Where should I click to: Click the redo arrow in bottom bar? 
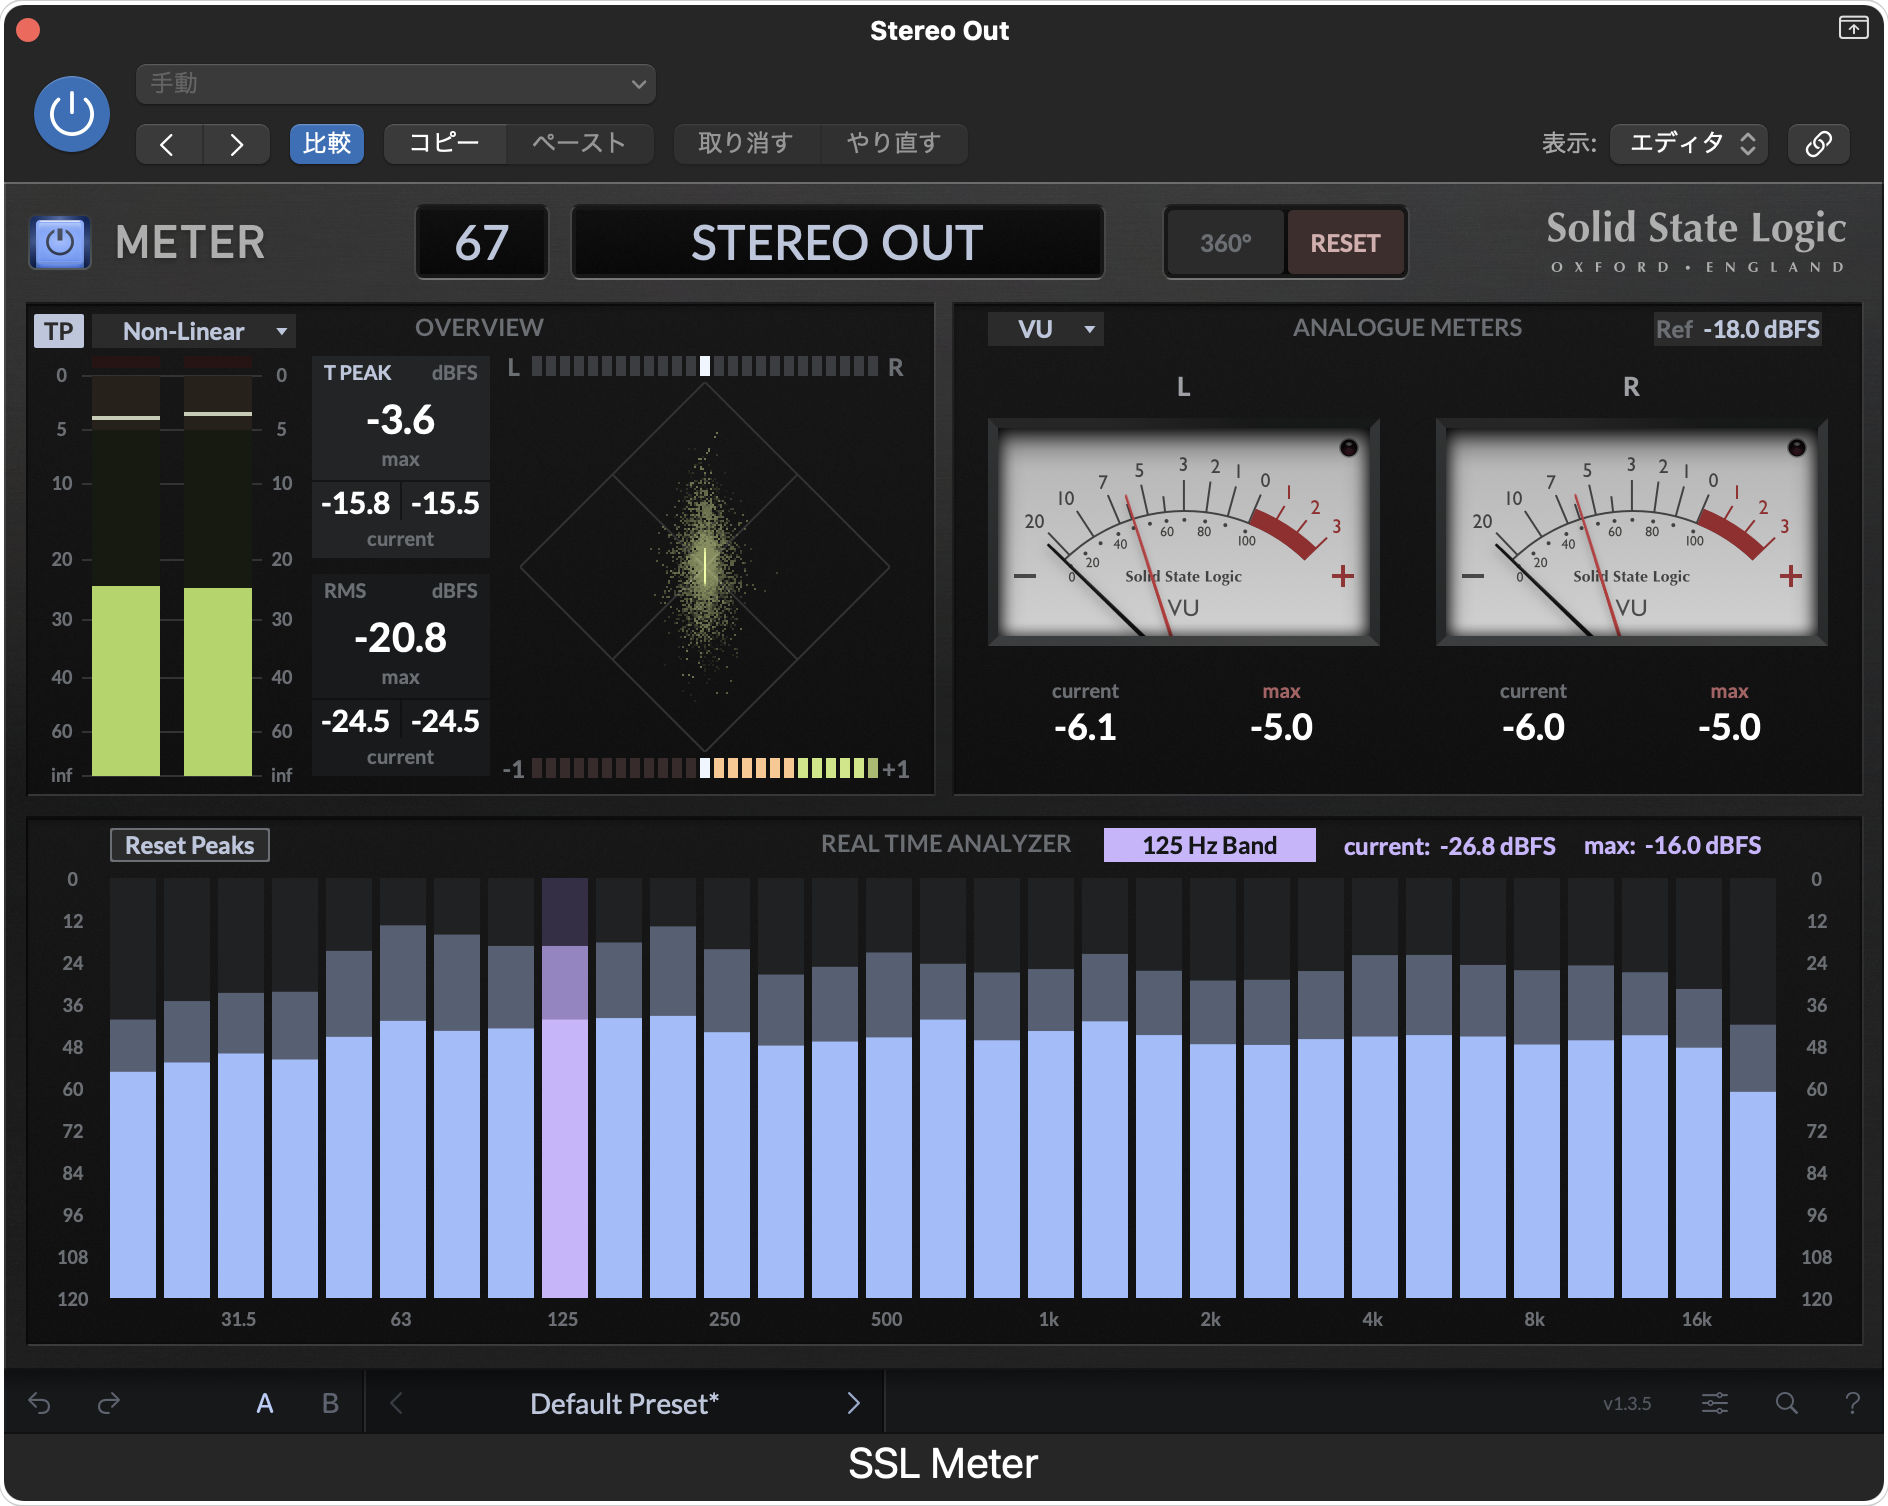(x=108, y=1403)
